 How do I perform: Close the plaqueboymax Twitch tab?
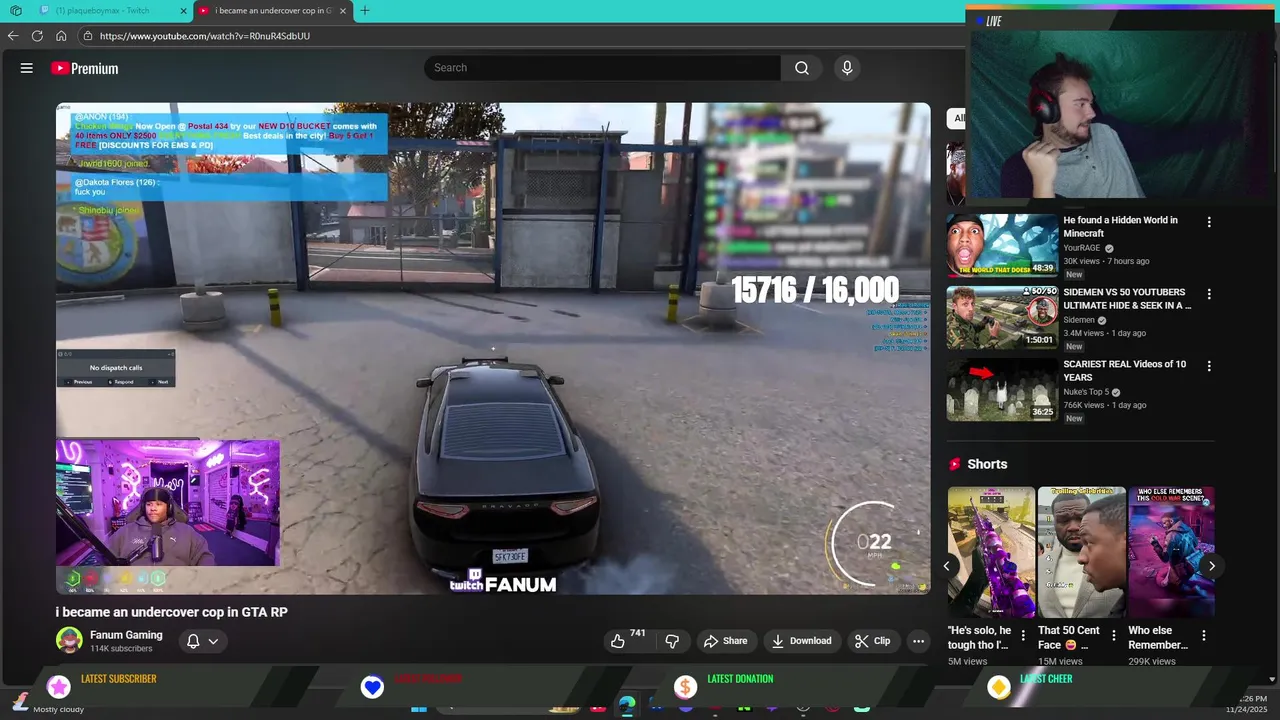coord(184,11)
